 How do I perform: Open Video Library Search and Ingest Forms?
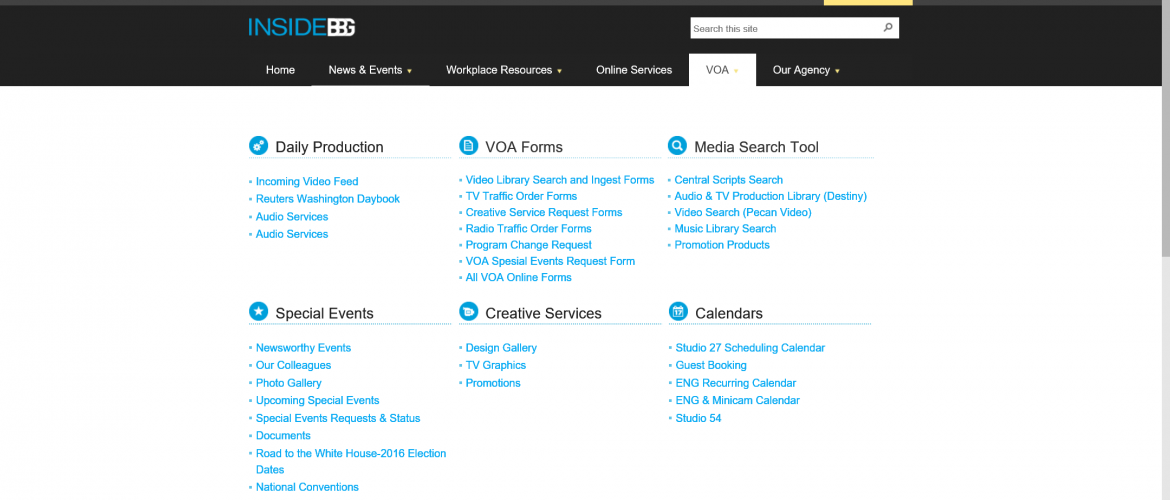point(560,180)
